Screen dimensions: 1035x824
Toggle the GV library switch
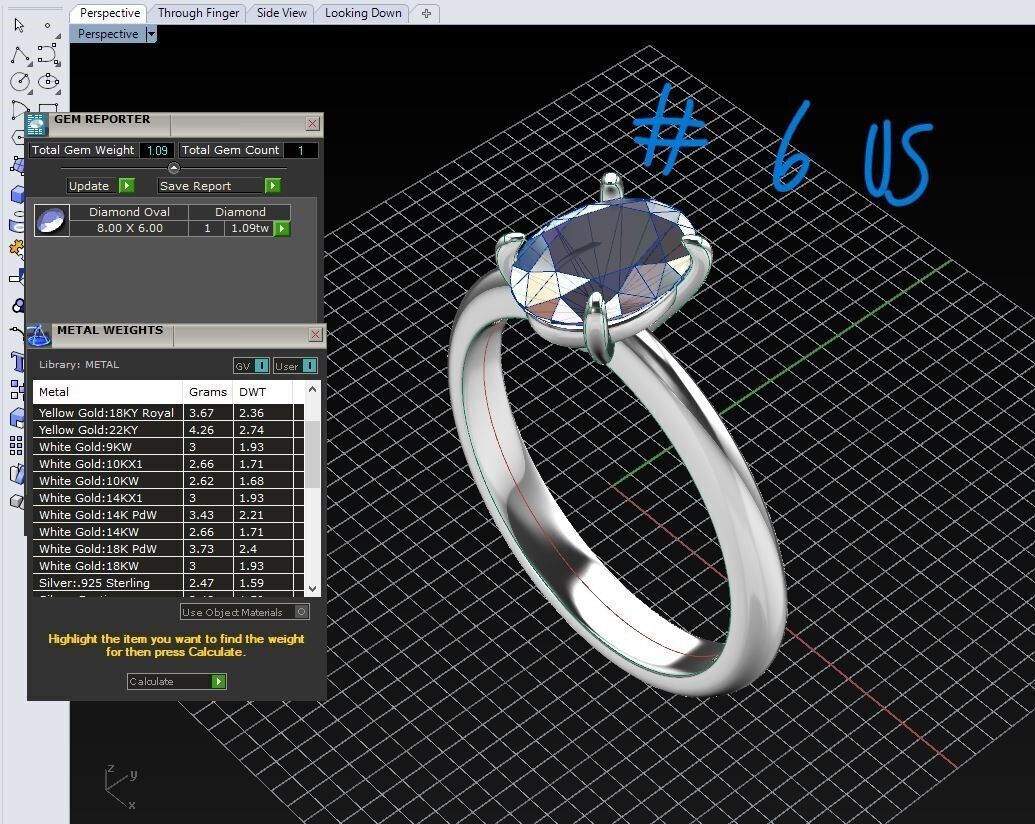[261, 366]
